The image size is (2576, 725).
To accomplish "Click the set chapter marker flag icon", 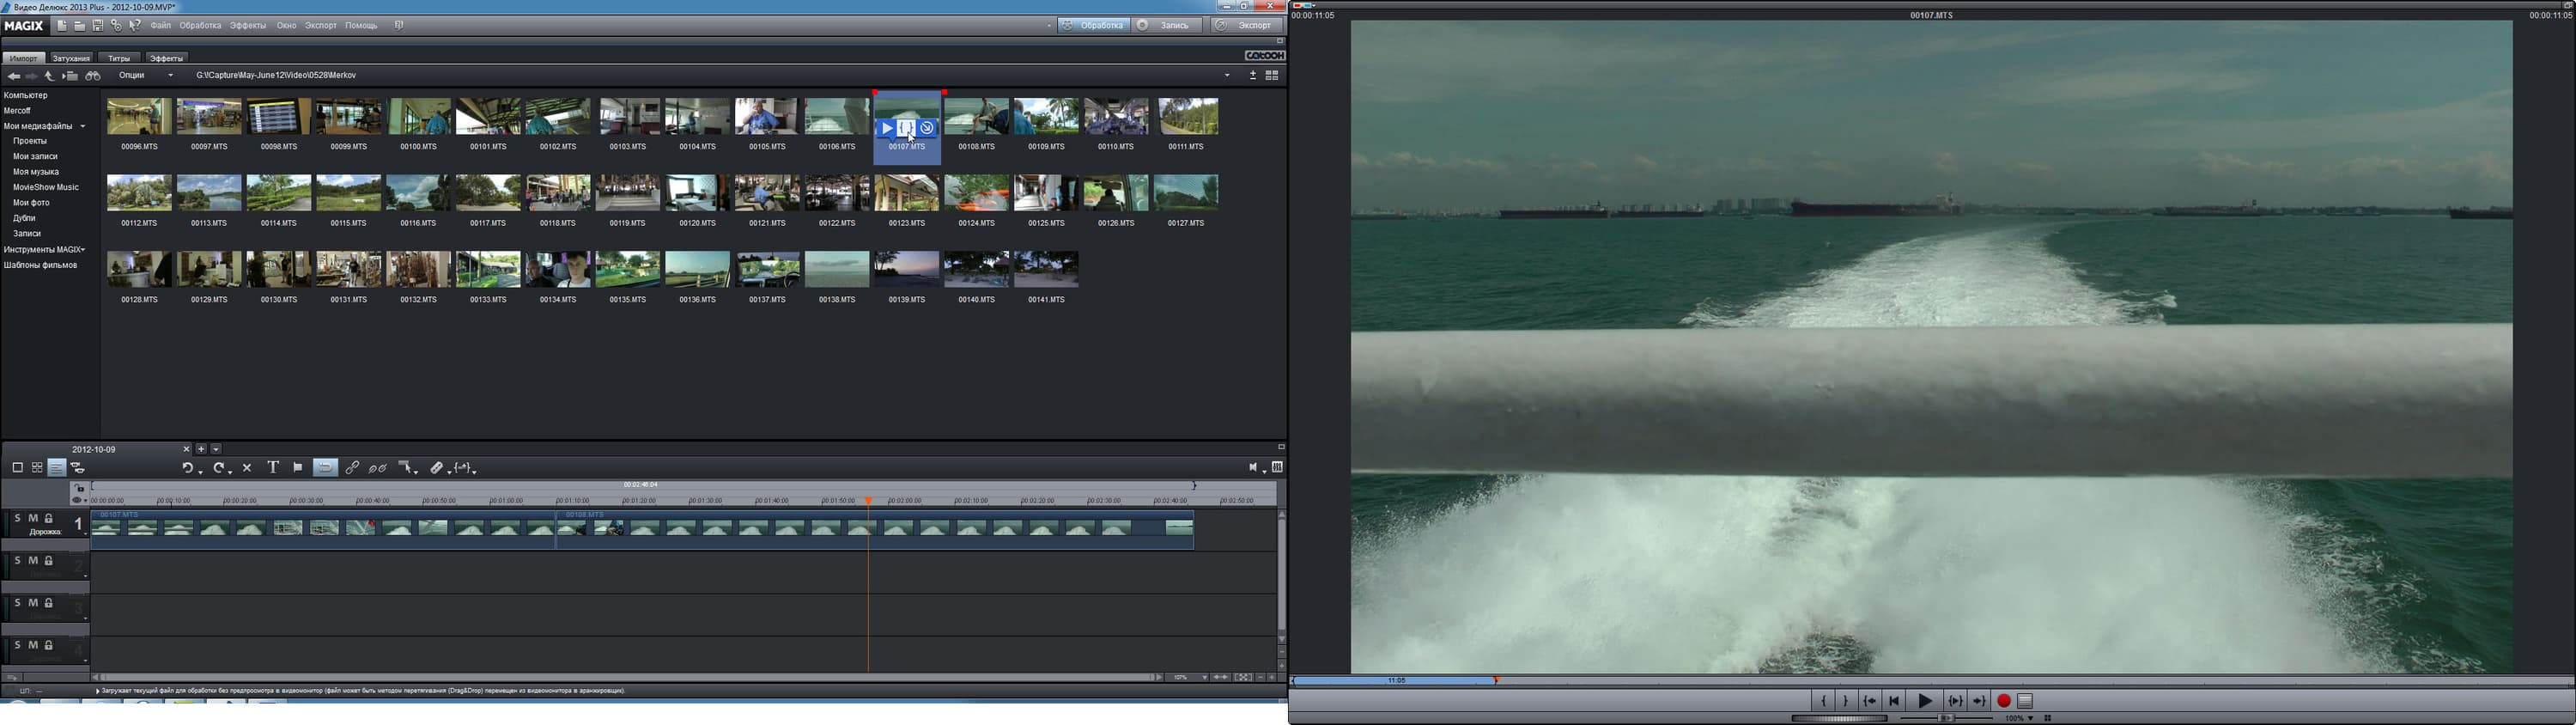I will [298, 468].
